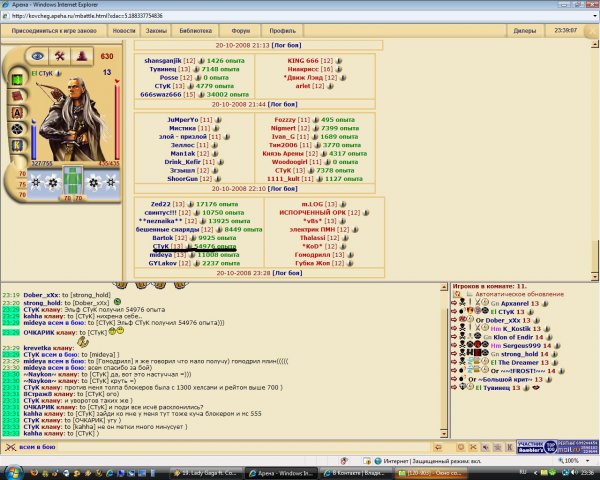Select mideya in the 23:30 всем спасибо message
Viewport: 600px width, 480px height.
coord(35,368)
